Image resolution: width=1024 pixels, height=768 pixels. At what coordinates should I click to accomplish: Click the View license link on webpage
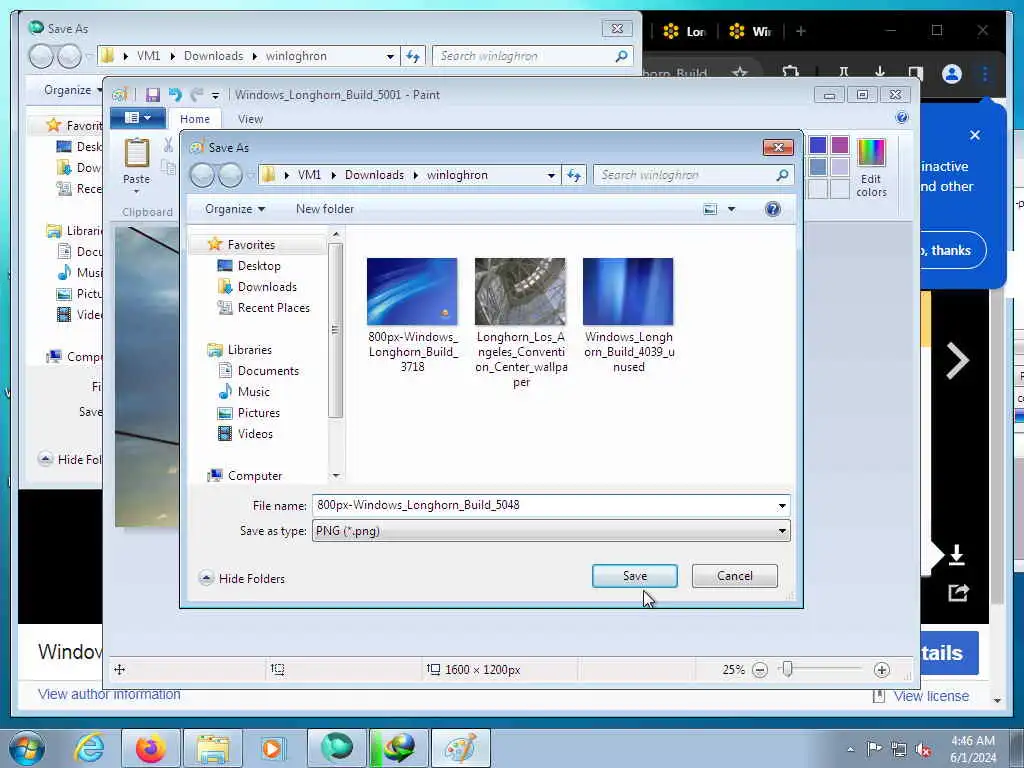pyautogui.click(x=931, y=696)
